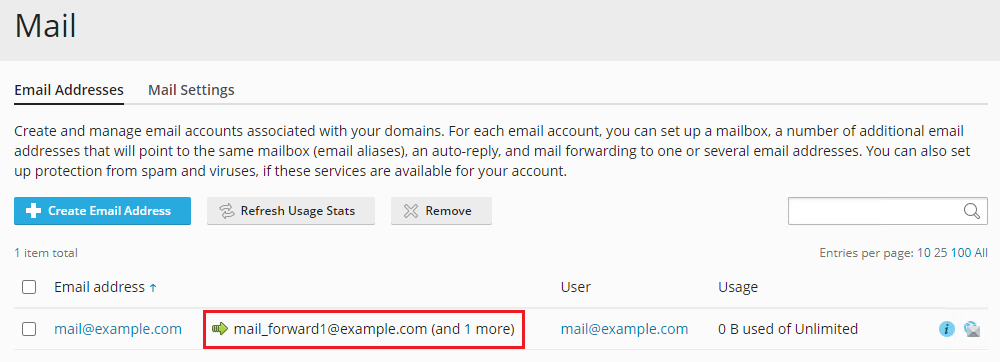Click inside the search input field
Image resolution: width=1000 pixels, height=362 pixels.
876,211
